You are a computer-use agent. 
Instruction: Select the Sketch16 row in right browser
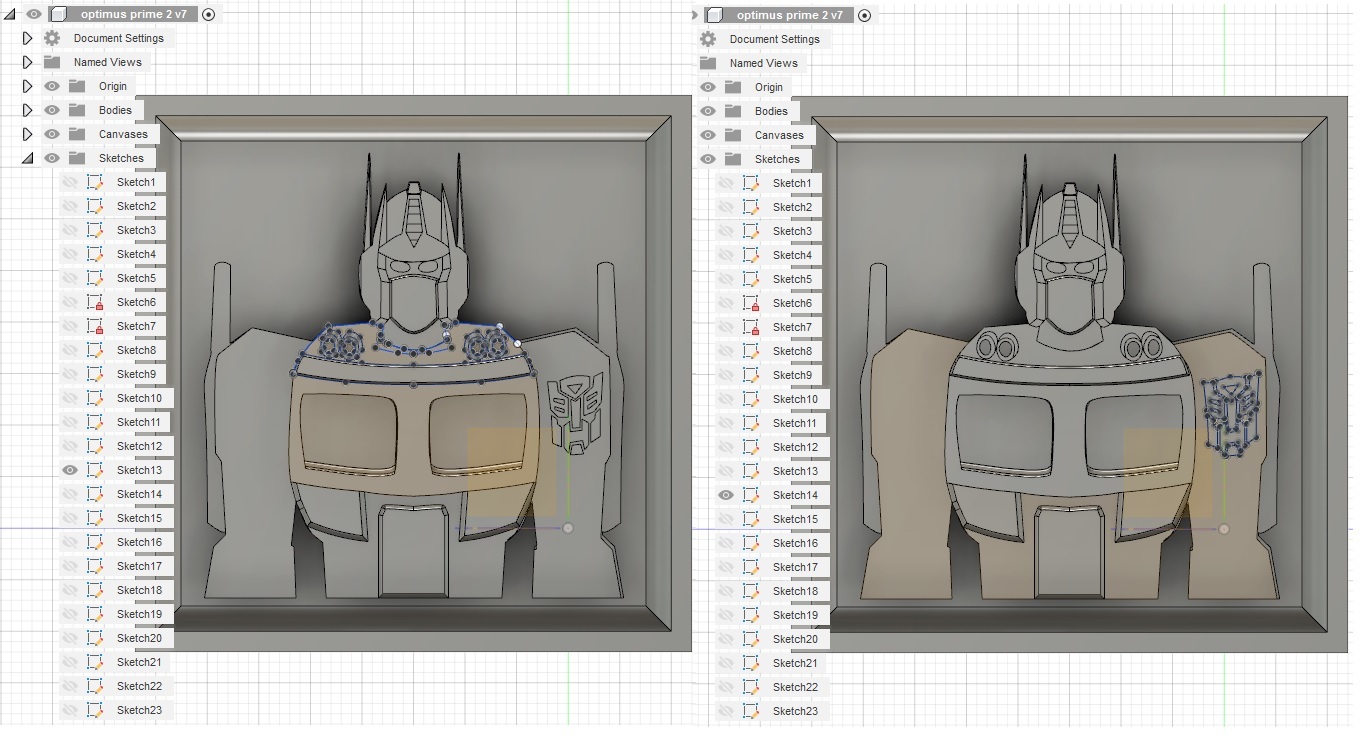click(772, 543)
